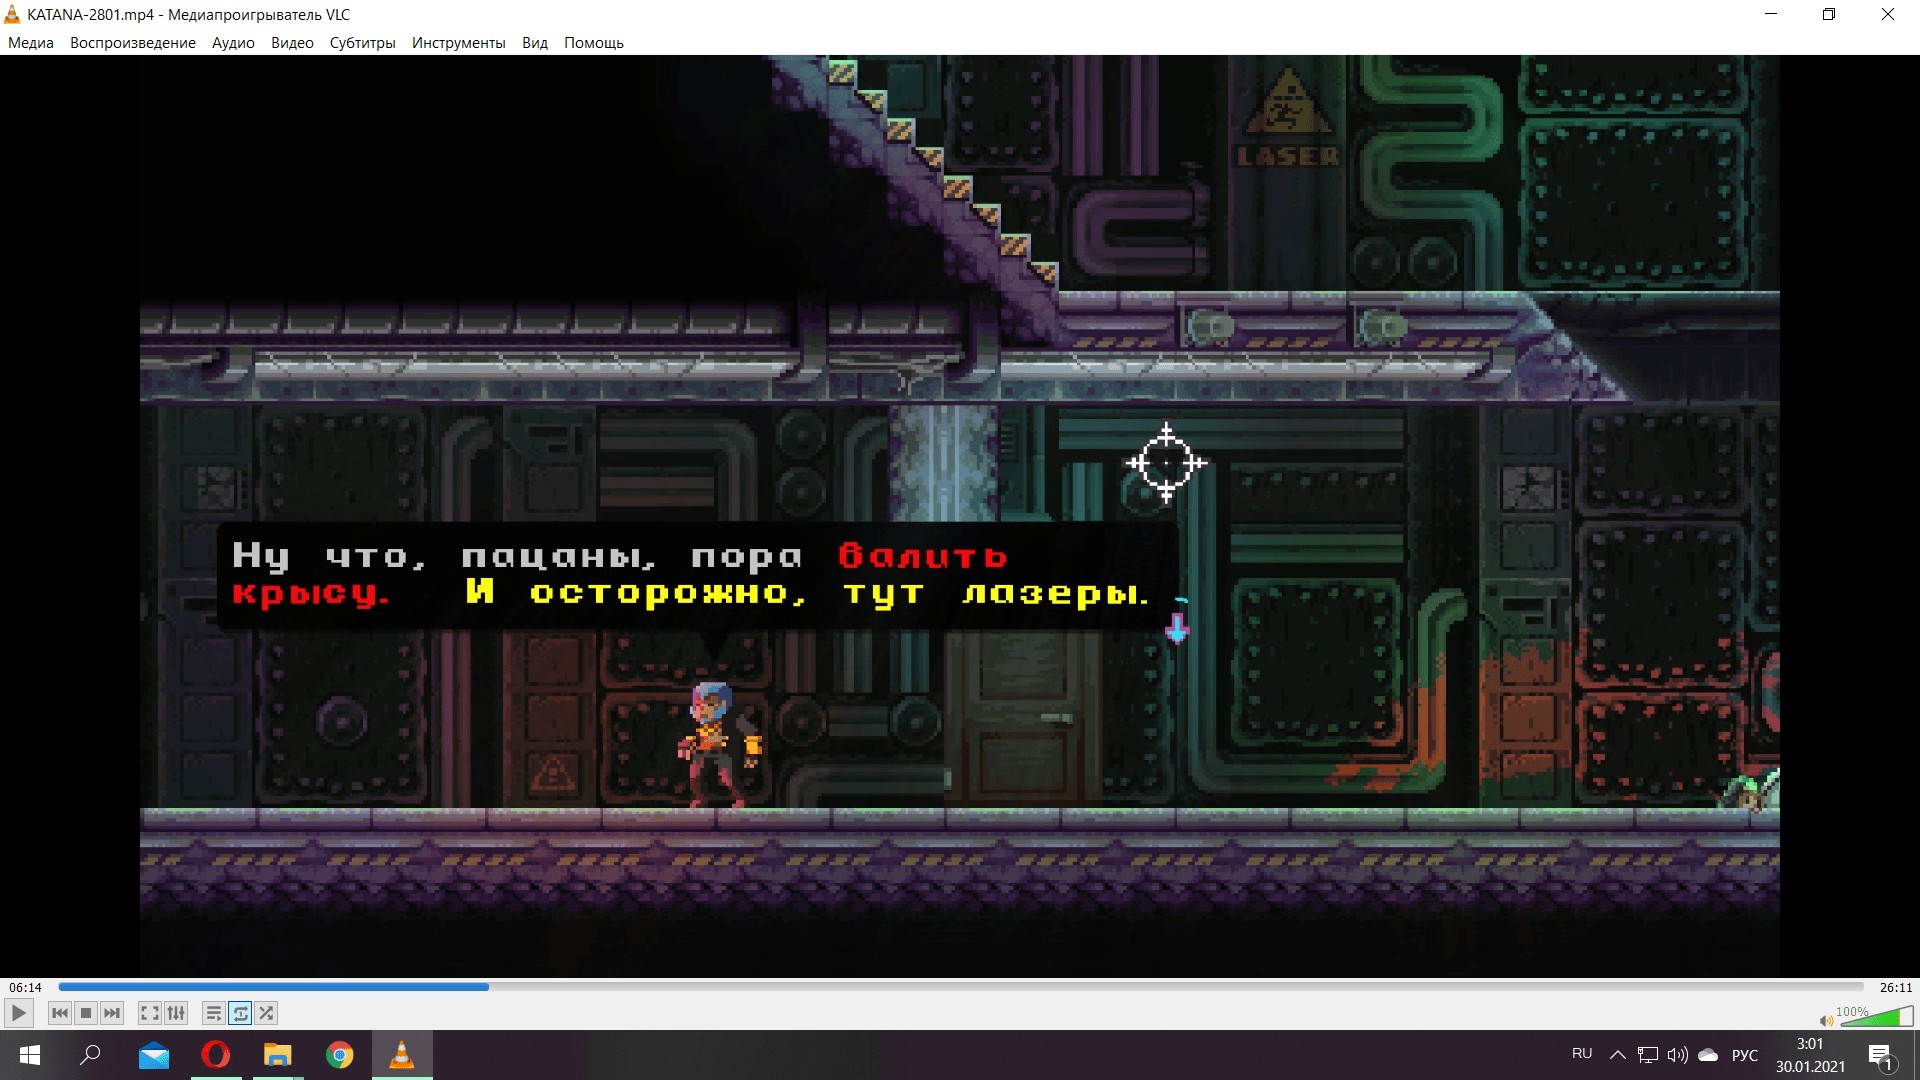The height and width of the screenshot is (1080, 1920).
Task: Open system volume tray icon
Action: click(x=1678, y=1055)
